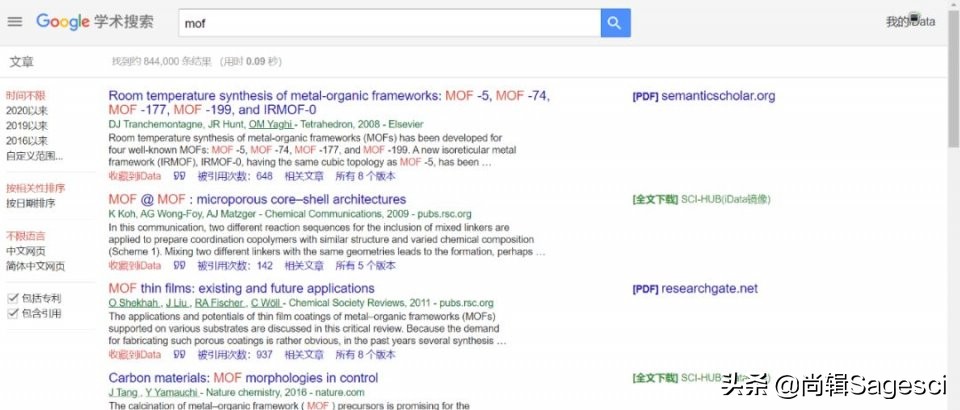The height and width of the screenshot is (410, 960).
Task: Sort by relevance 按相关性排序
Action: coord(36,188)
